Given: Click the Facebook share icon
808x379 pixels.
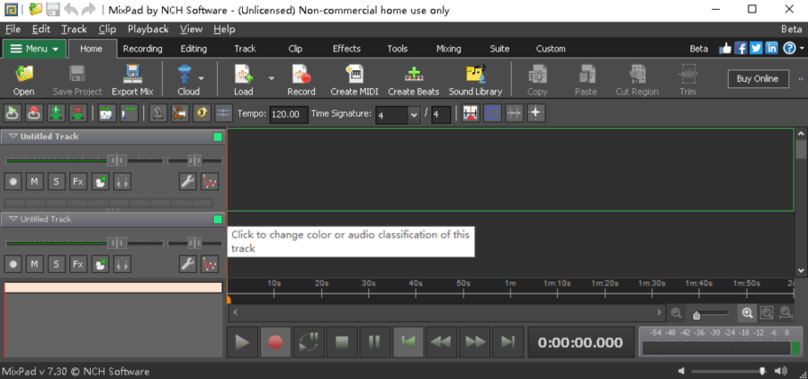Looking at the screenshot, I should click(x=741, y=48).
